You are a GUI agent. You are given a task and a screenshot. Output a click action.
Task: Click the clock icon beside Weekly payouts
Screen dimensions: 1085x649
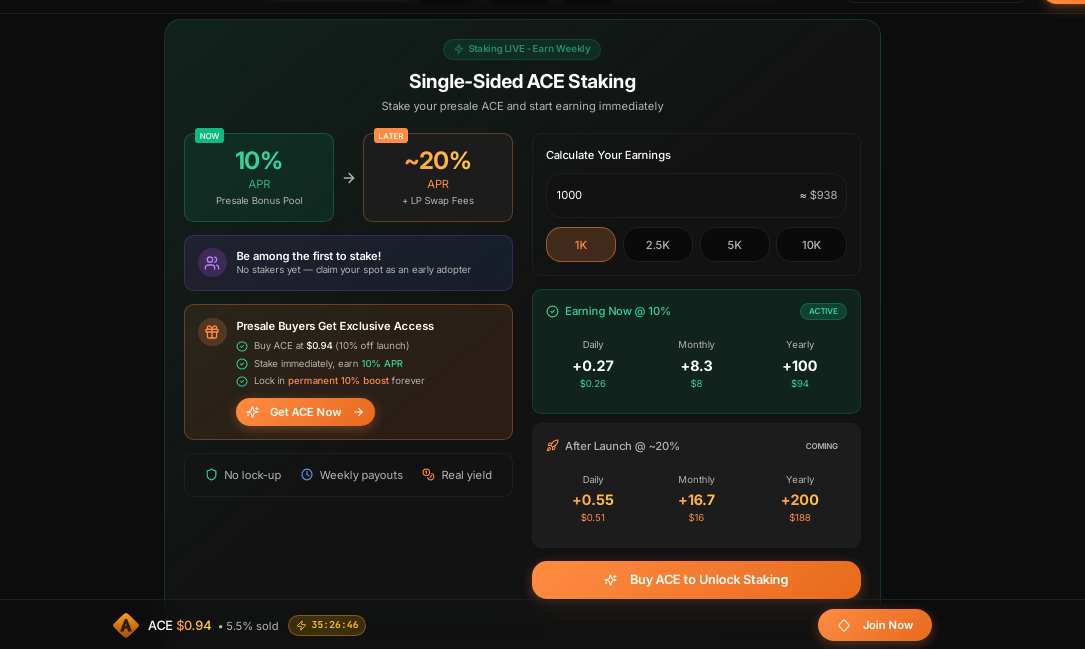[307, 475]
